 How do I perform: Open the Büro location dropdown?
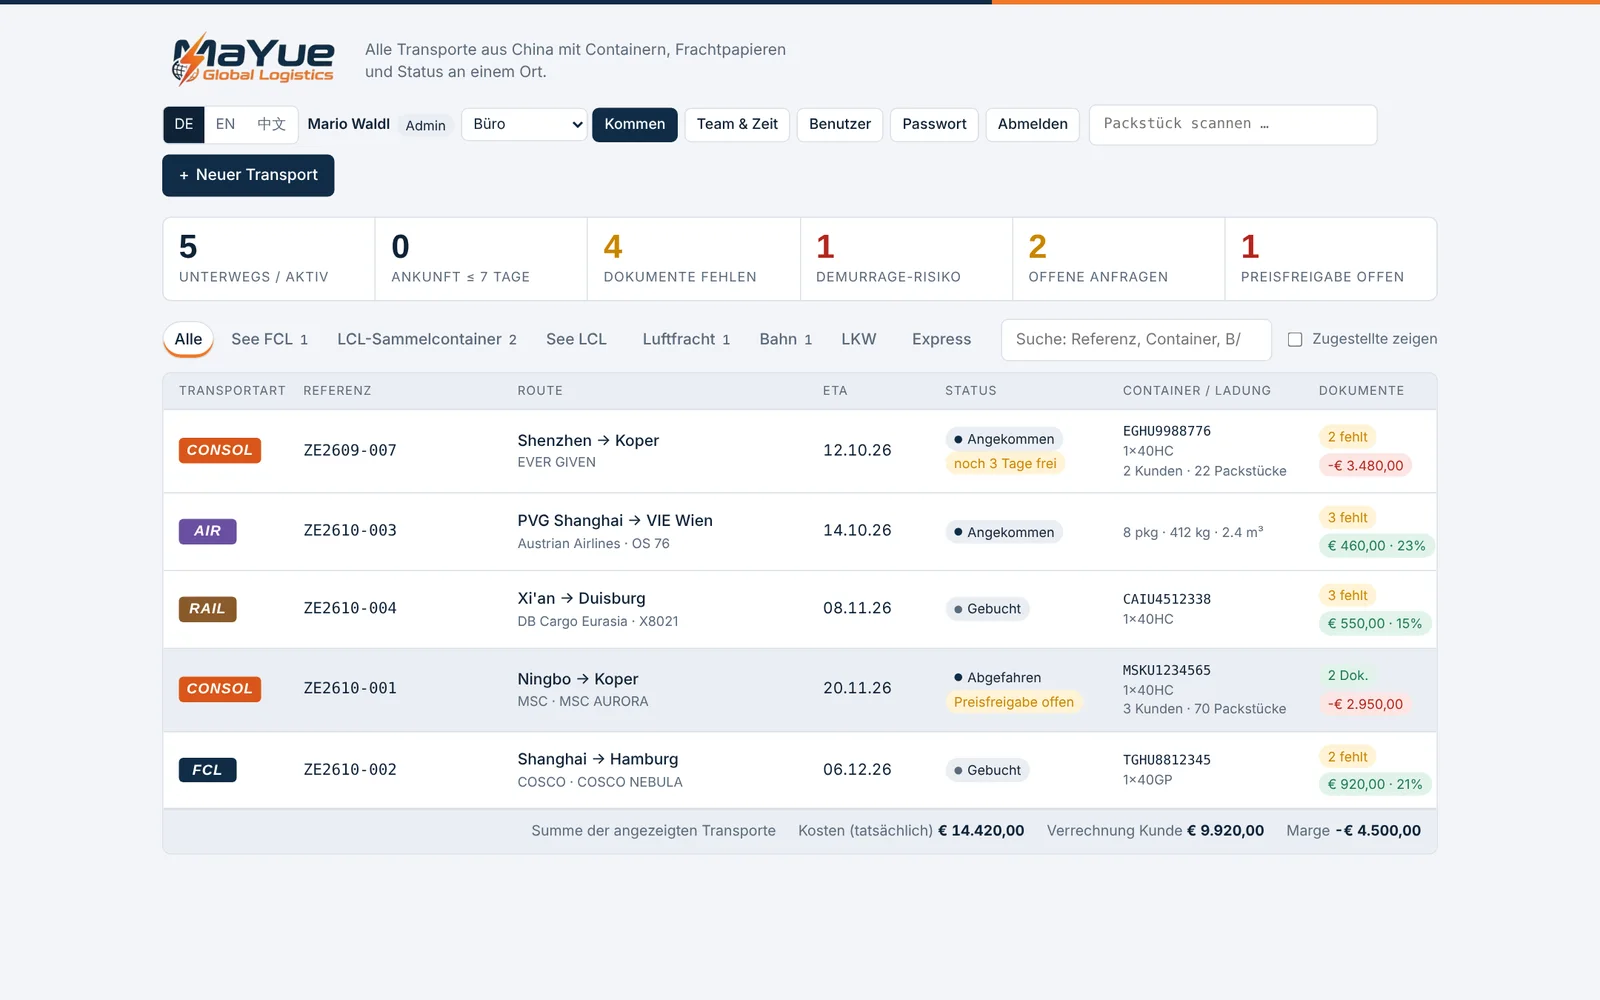(524, 124)
